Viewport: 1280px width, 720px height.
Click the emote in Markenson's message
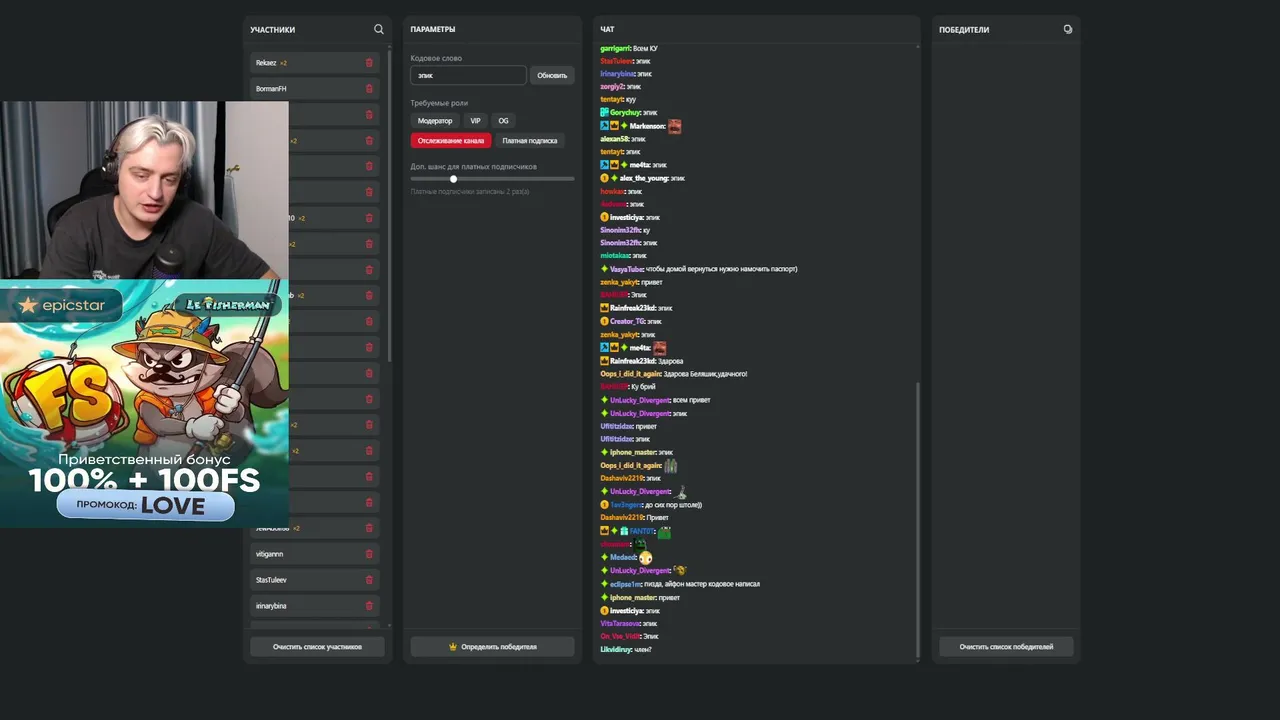[x=675, y=126]
